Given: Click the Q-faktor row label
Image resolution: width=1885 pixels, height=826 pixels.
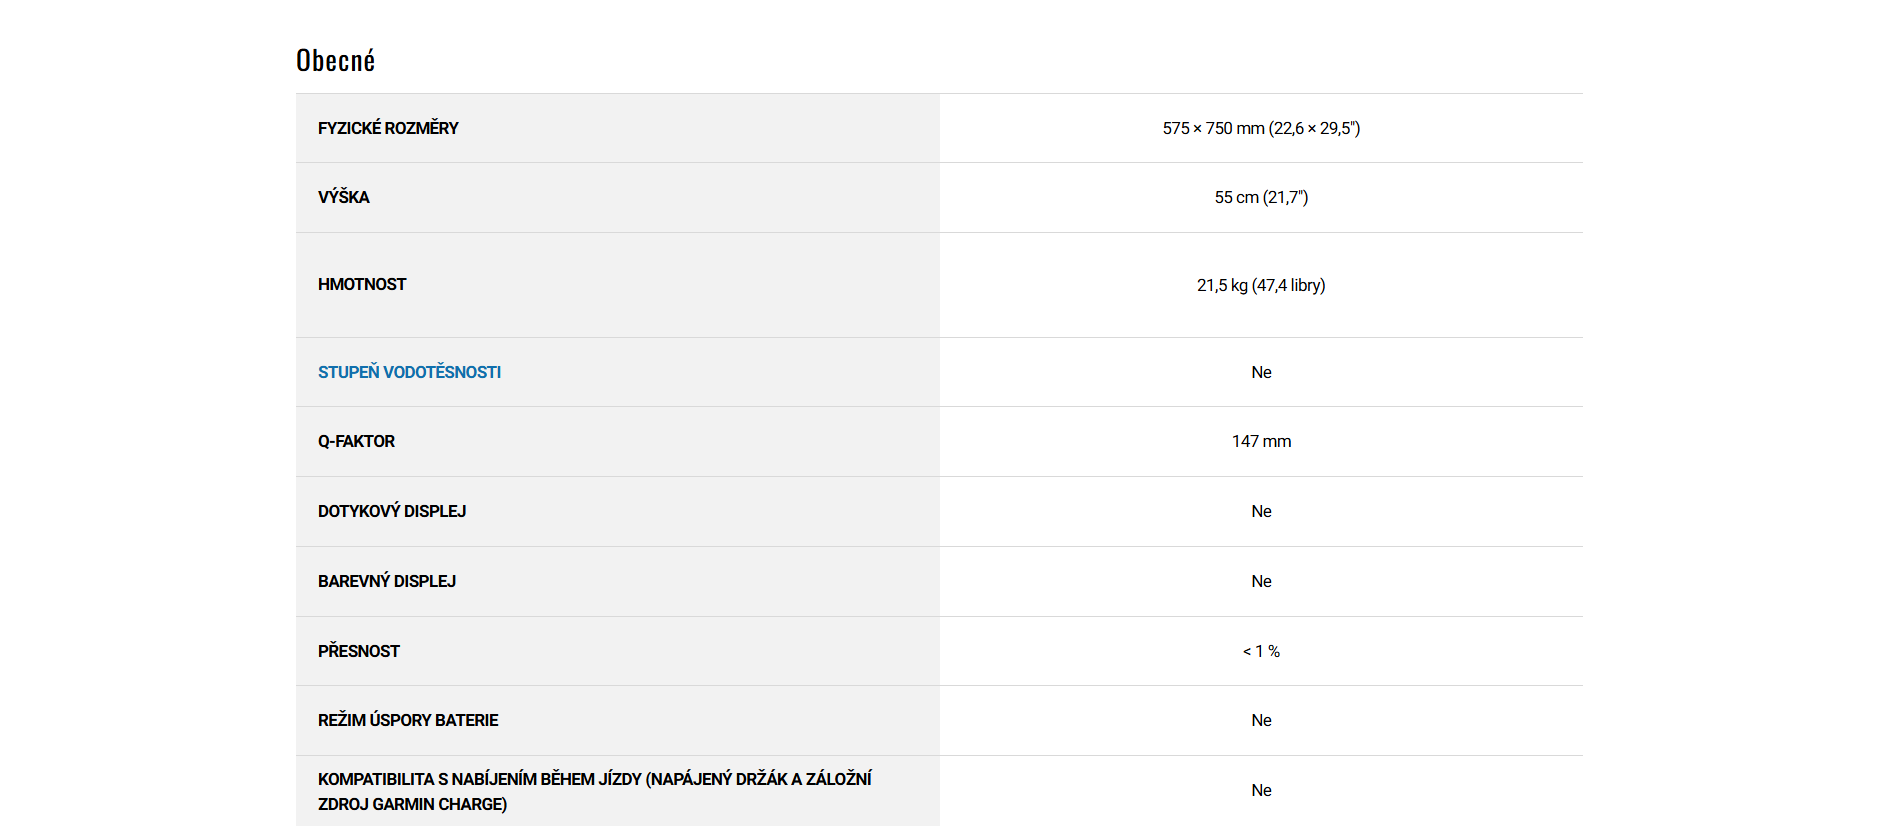Looking at the screenshot, I should [356, 441].
